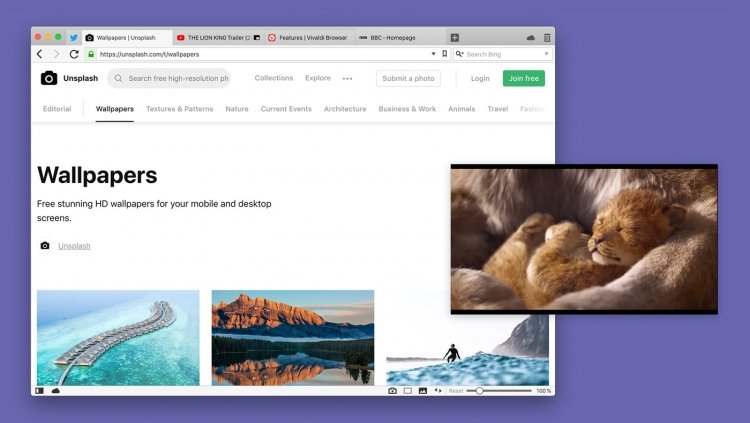Image resolution: width=750 pixels, height=423 pixels.
Task: Open new tab with plus icon
Action: (x=455, y=37)
